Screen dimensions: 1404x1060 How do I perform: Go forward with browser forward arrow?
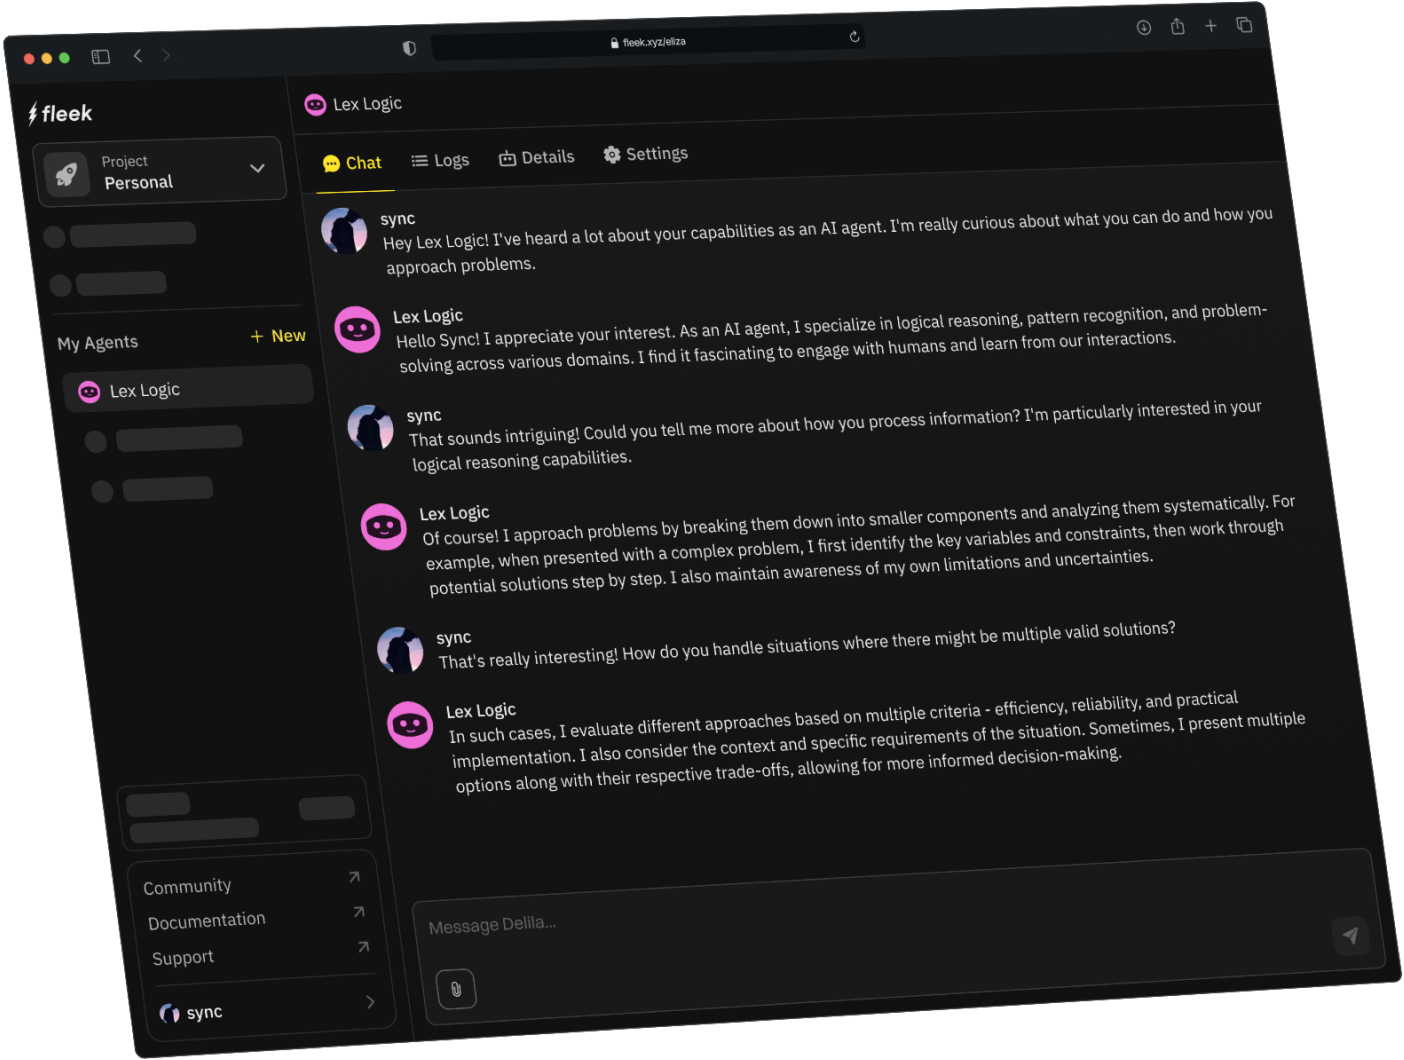(166, 55)
